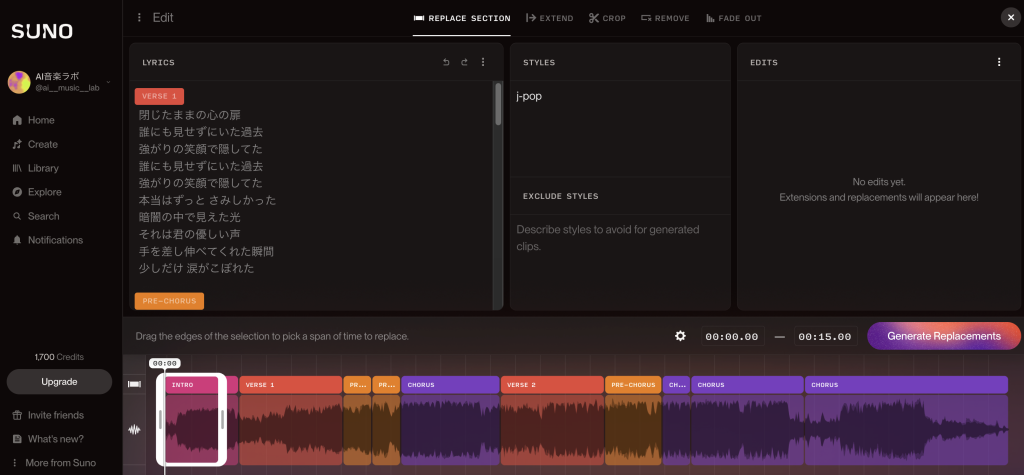Close the editor with the X button
1024x475 pixels.
pyautogui.click(x=1009, y=17)
